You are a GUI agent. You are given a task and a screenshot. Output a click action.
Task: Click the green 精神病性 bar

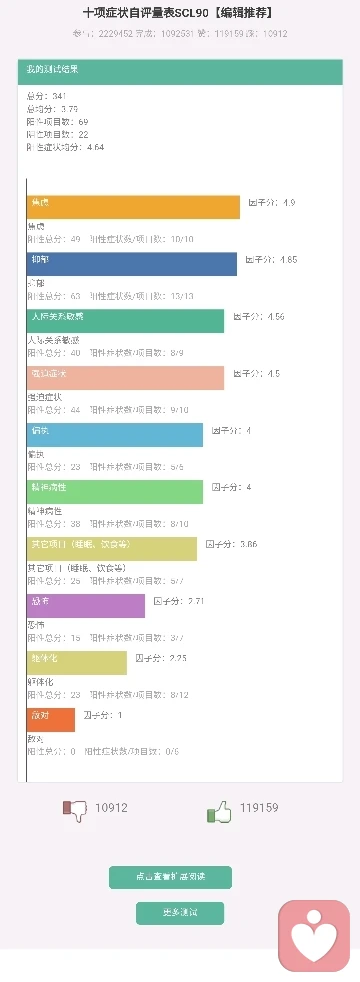[x=115, y=492]
